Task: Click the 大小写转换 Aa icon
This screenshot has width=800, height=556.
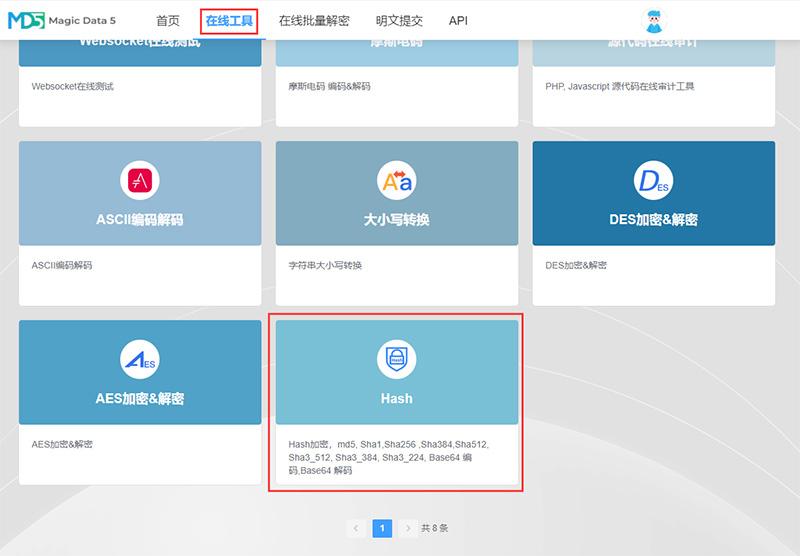Action: [x=396, y=180]
